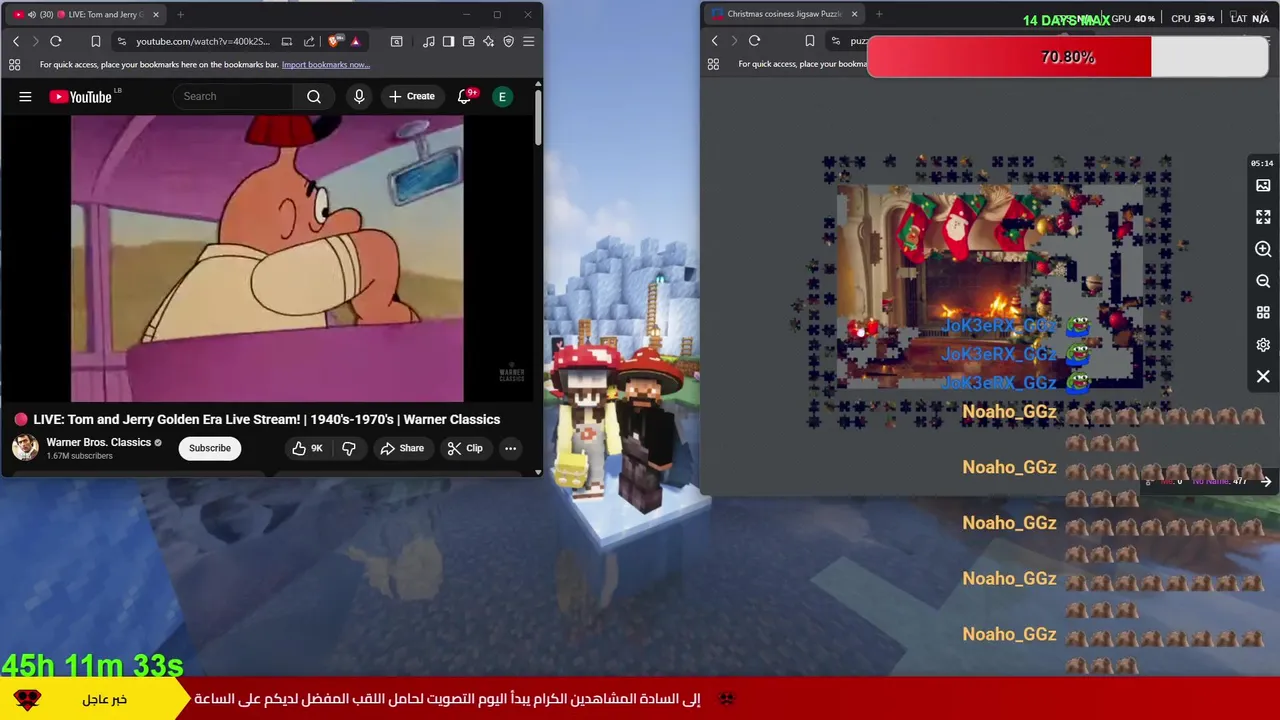This screenshot has width=1280, height=720.
Task: Open Brave Rewards triangle icon
Action: tap(355, 41)
